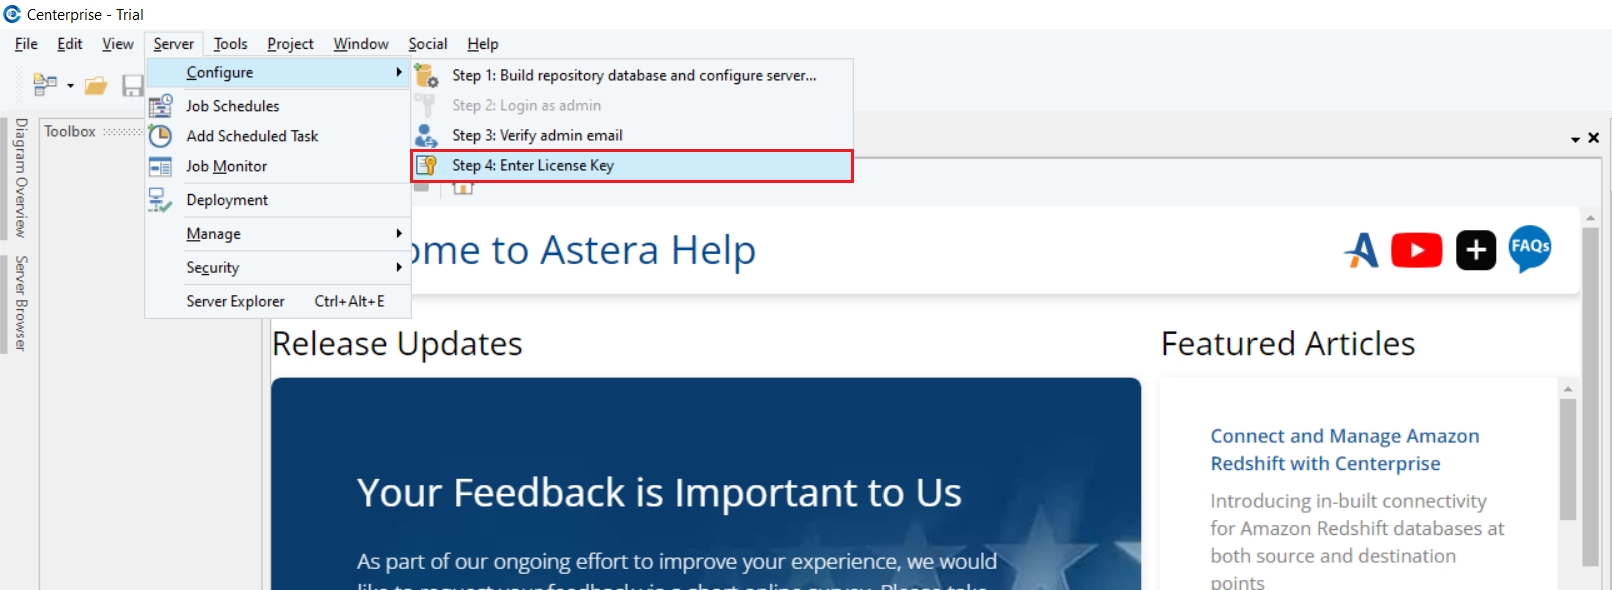Choose Server Explorer from the Server menu
This screenshot has width=1612, height=590.
coord(278,301)
